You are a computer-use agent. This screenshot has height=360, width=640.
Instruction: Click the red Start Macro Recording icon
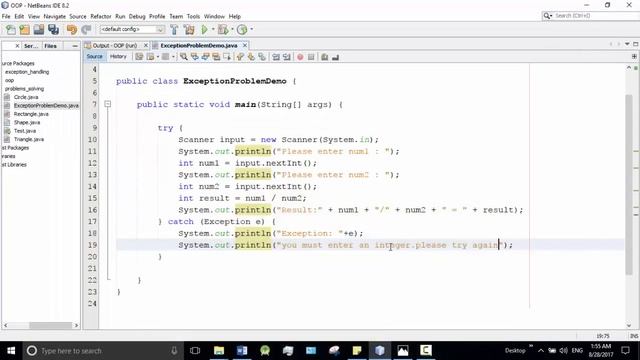coord(300,57)
